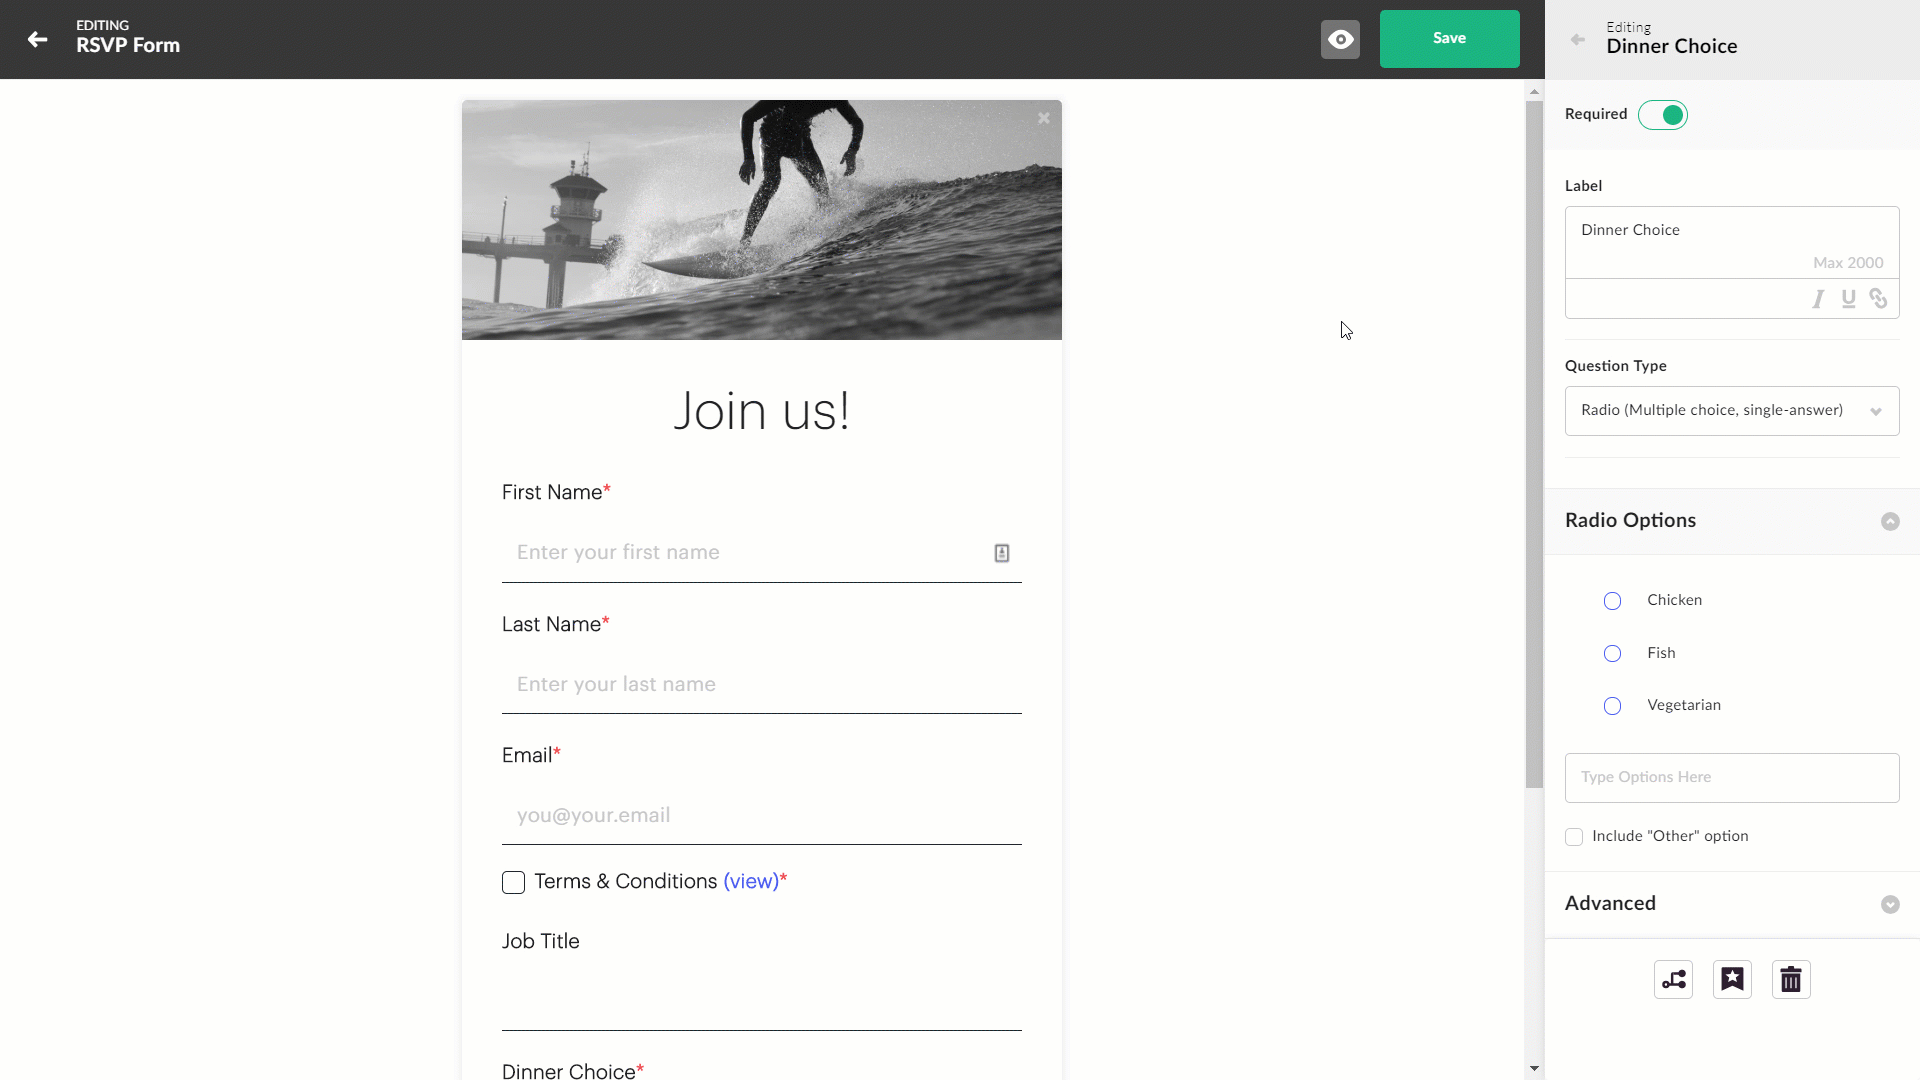Click the Vegetarian option label

tap(1684, 705)
